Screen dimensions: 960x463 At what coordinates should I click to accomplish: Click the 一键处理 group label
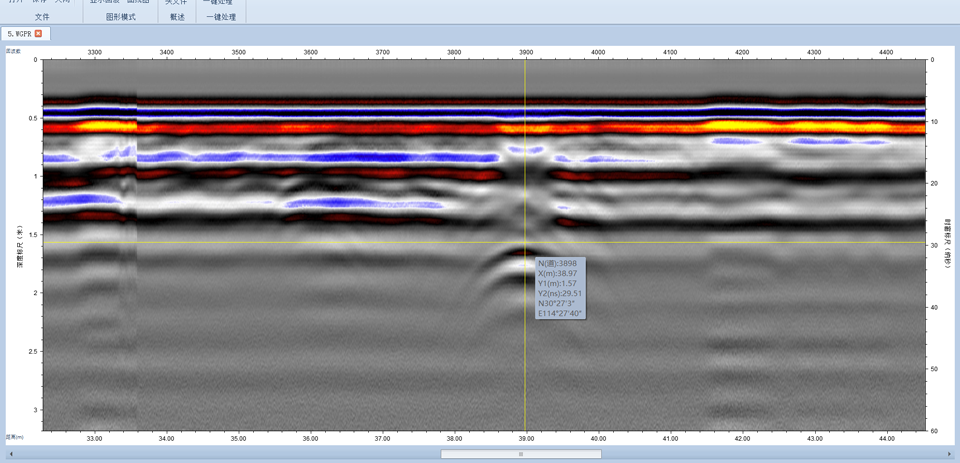[x=221, y=17]
